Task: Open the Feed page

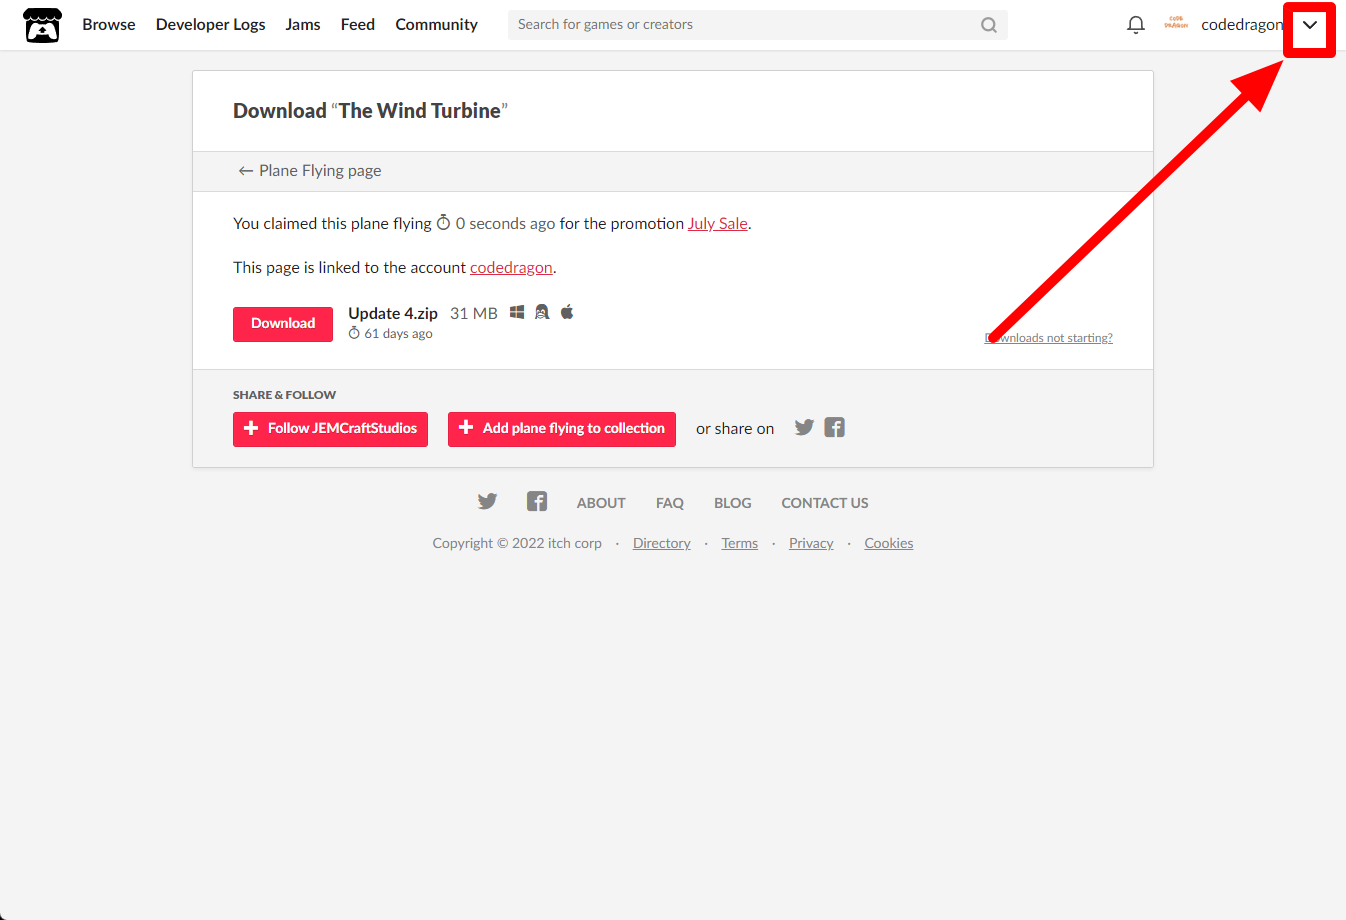Action: tap(358, 25)
